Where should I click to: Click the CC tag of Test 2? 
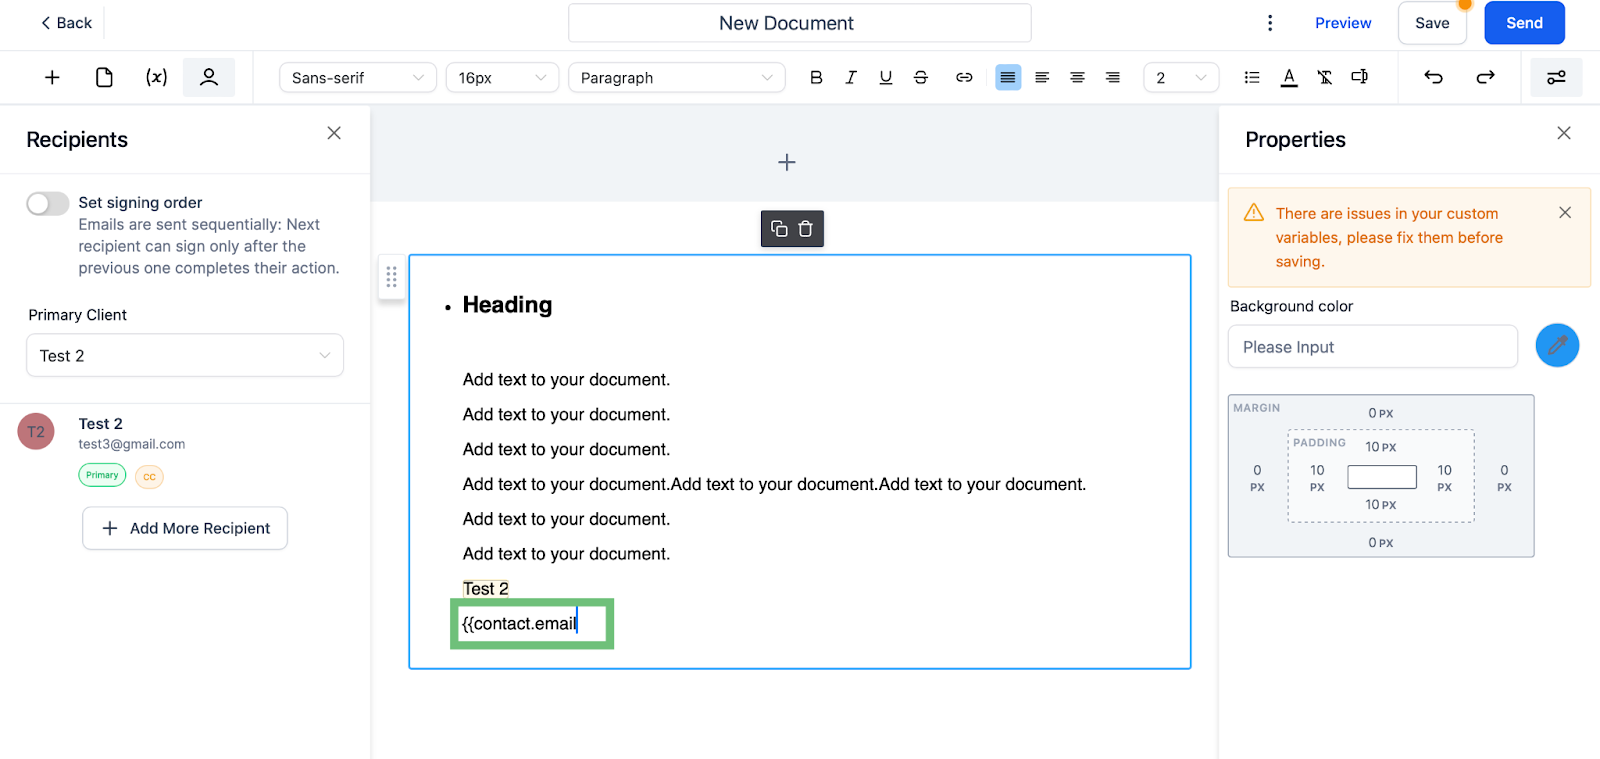(x=149, y=477)
